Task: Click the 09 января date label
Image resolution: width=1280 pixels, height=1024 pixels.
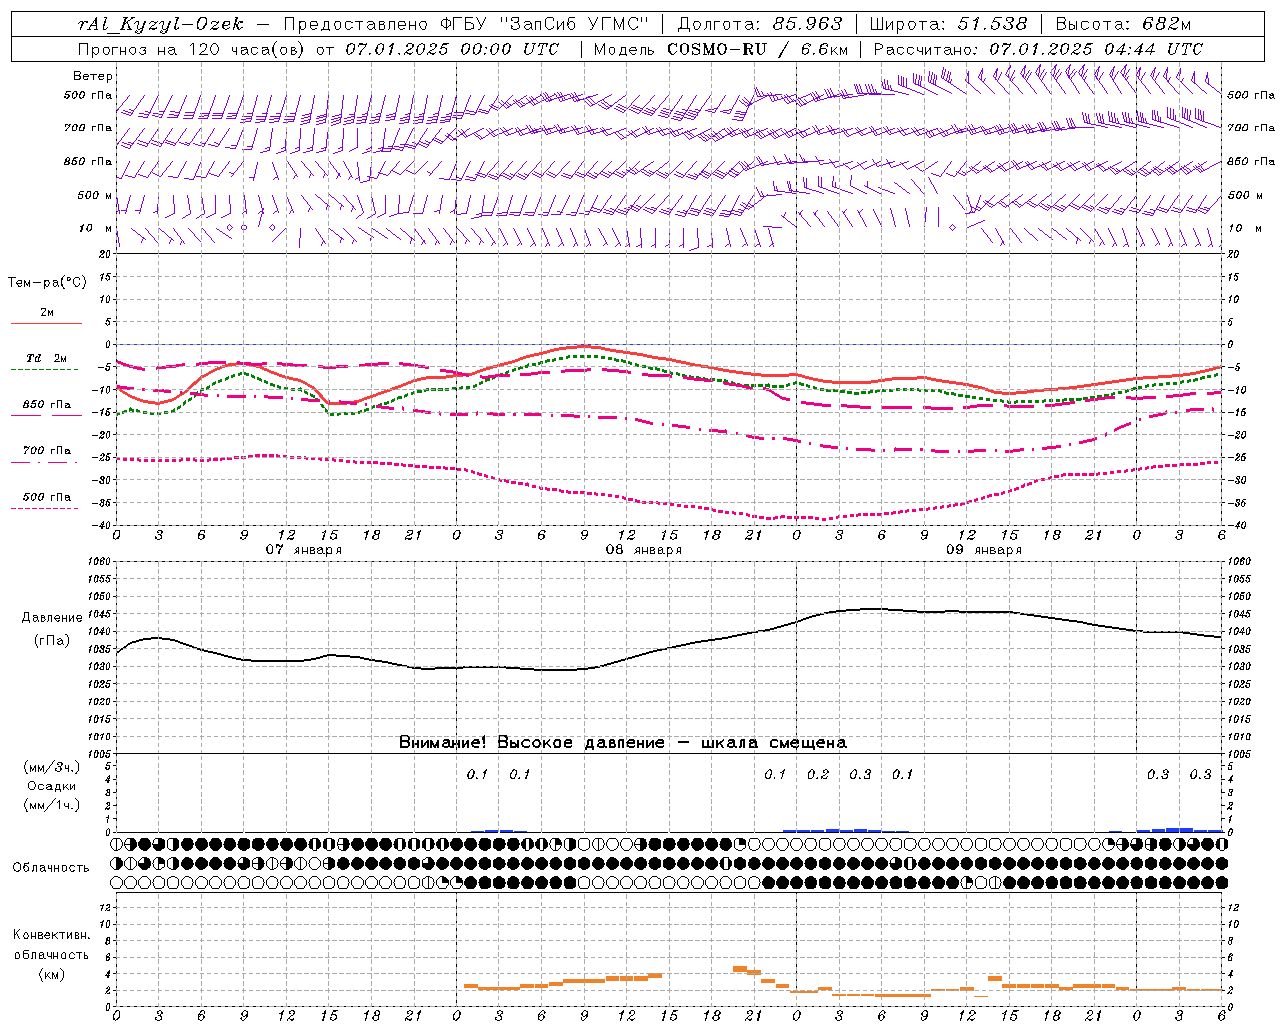Action: 983,550
